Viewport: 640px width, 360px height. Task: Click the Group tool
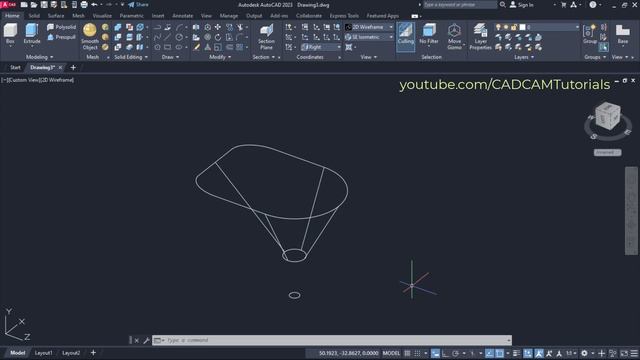tap(590, 34)
